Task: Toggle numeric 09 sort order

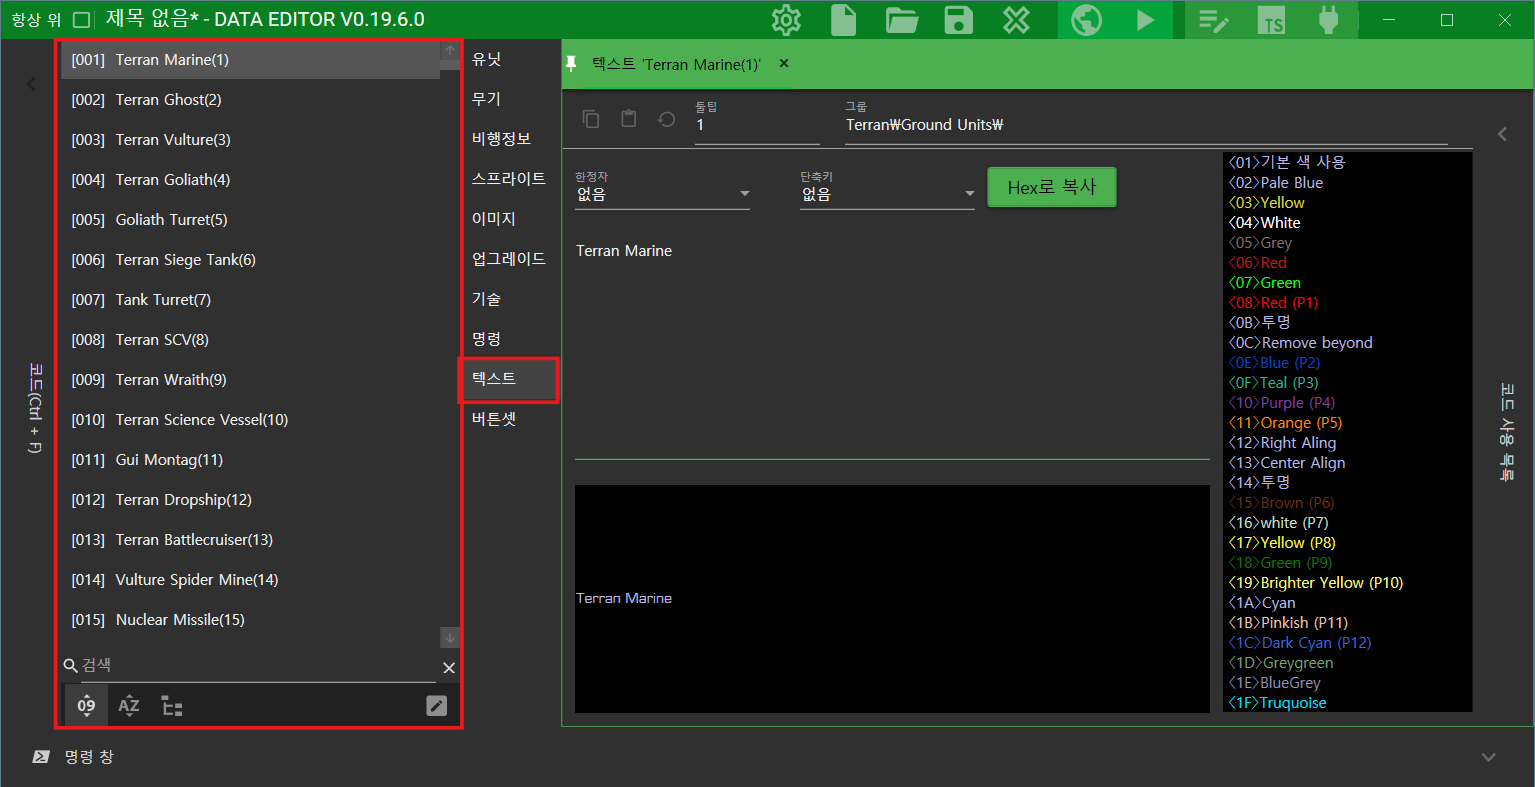Action: point(87,706)
